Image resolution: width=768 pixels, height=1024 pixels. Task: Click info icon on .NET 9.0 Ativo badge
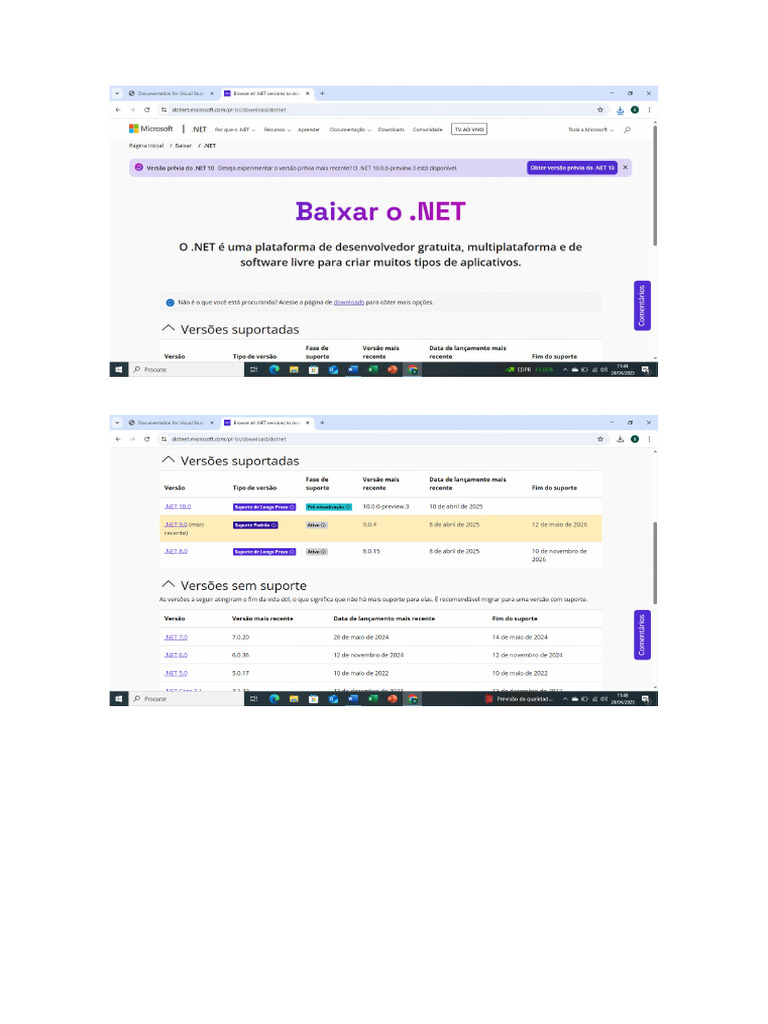pos(324,525)
